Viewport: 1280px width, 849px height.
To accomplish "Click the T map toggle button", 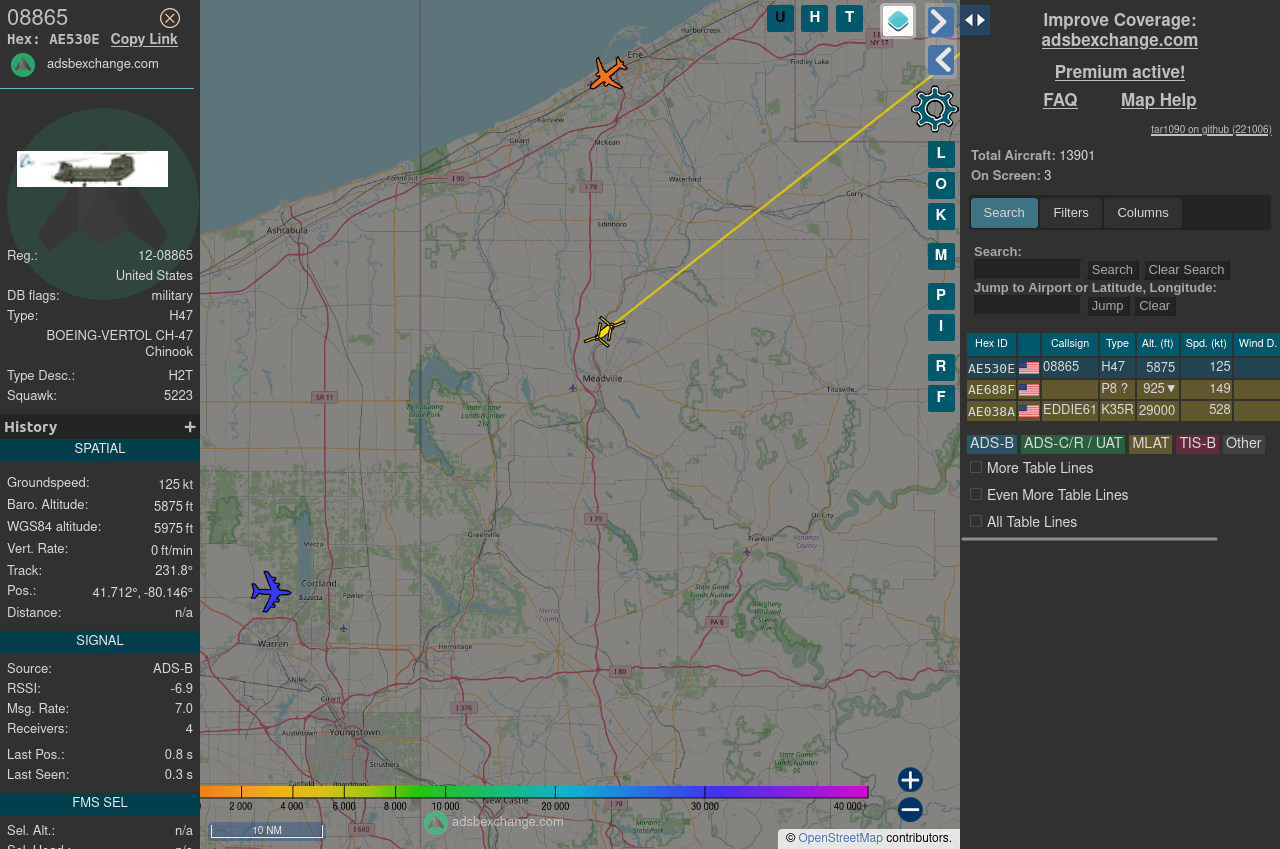I will (849, 18).
